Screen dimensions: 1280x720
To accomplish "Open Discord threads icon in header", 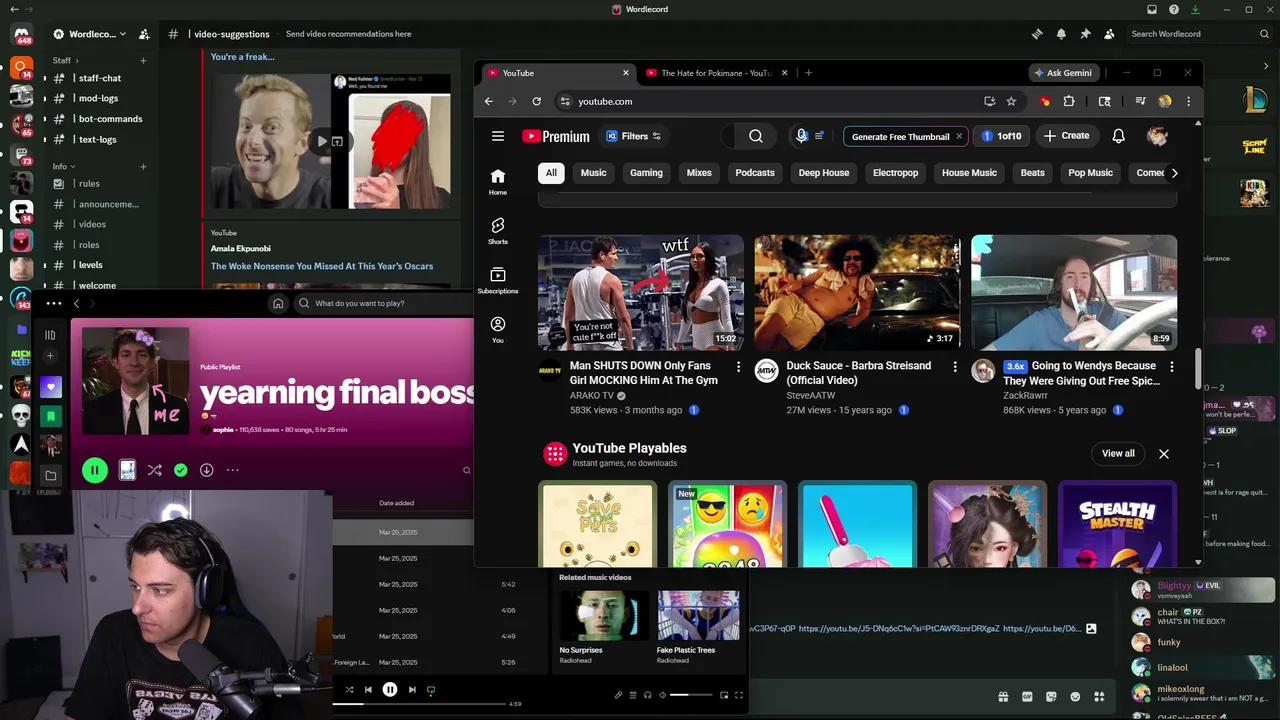I will pyautogui.click(x=1037, y=34).
